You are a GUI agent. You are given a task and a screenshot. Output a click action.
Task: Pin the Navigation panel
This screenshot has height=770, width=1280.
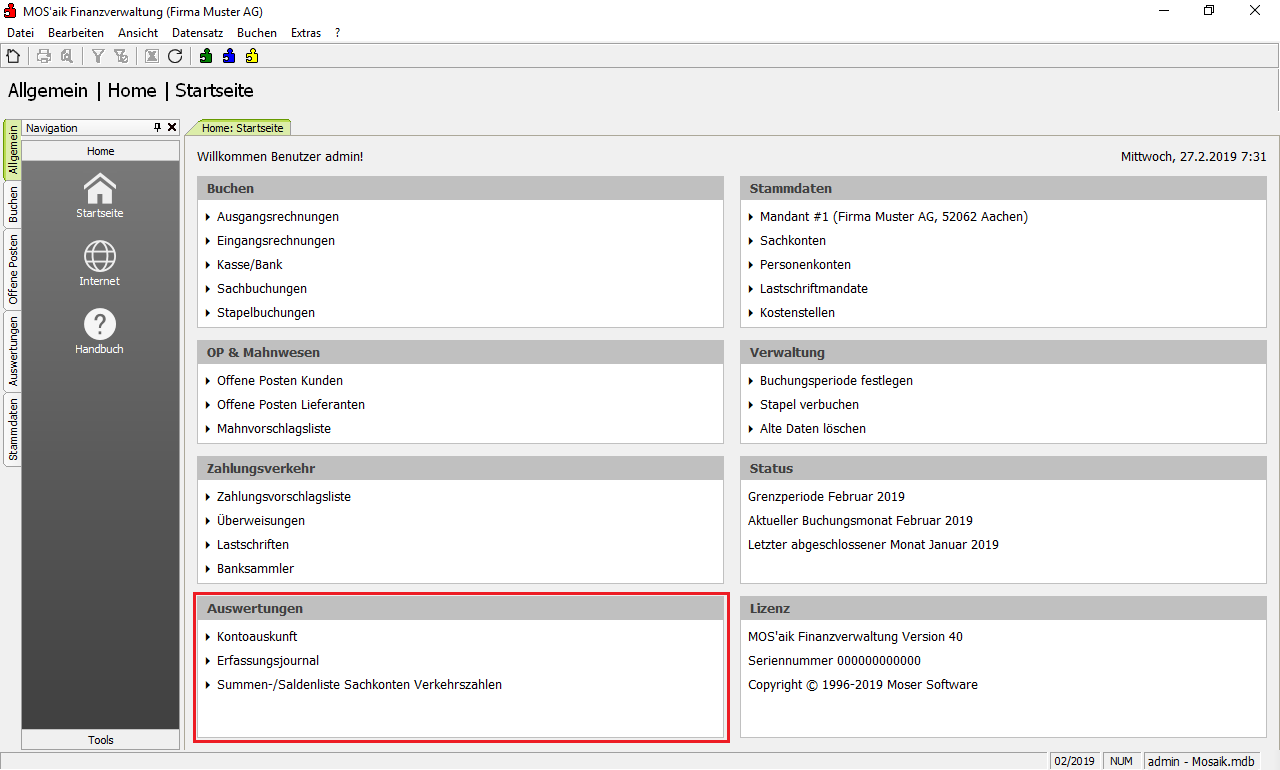click(157, 128)
